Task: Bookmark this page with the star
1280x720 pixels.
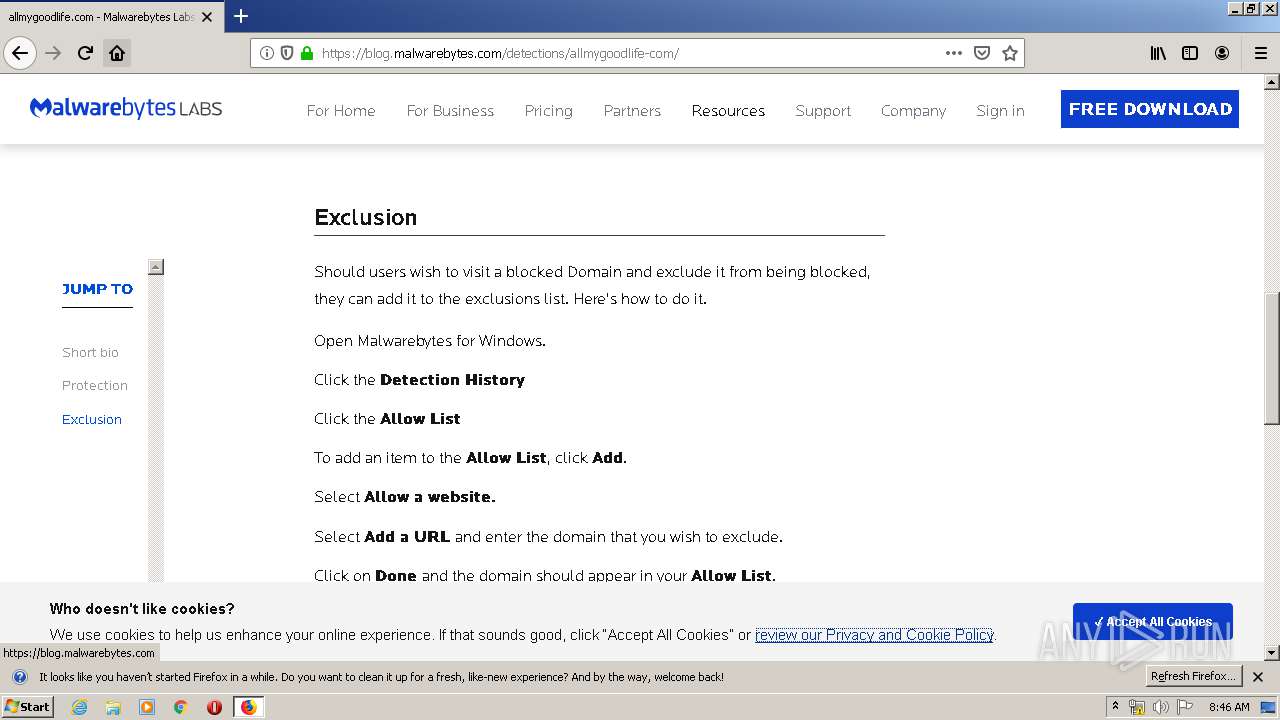Action: click(1010, 53)
